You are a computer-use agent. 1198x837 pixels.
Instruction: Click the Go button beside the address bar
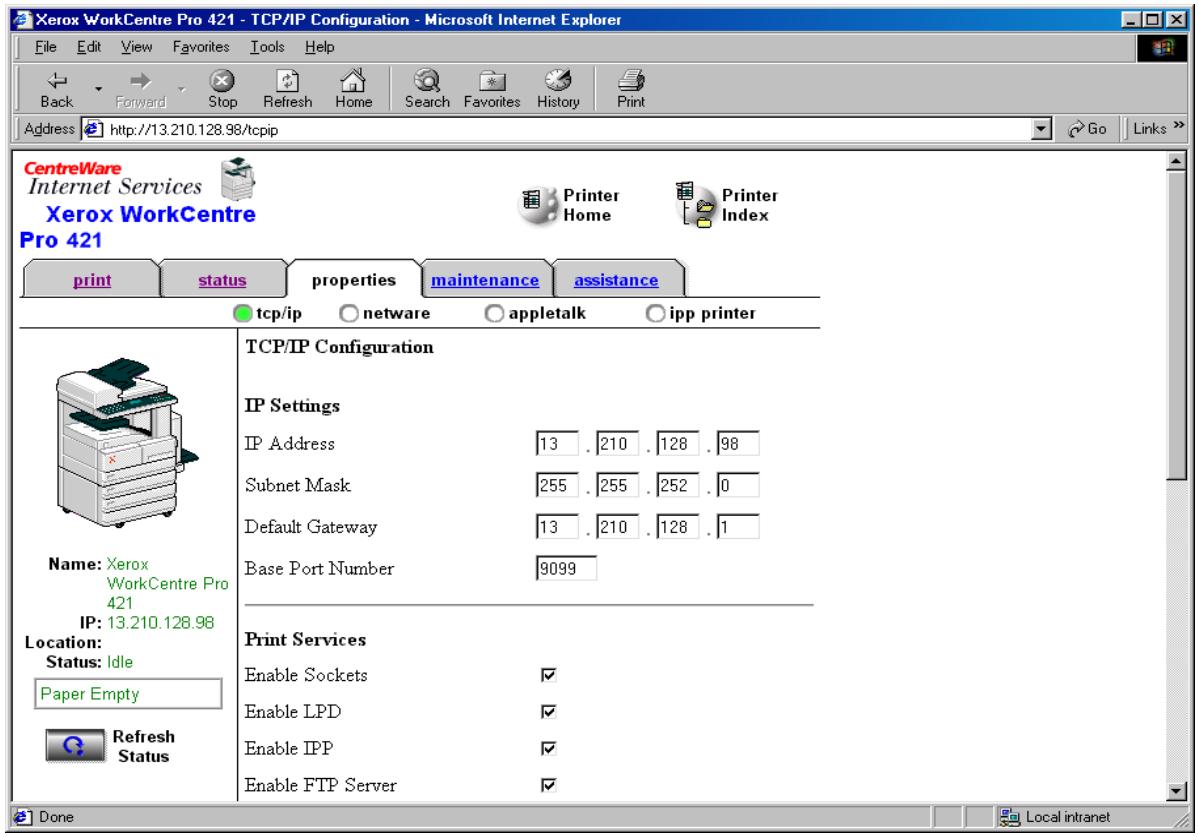click(1087, 129)
